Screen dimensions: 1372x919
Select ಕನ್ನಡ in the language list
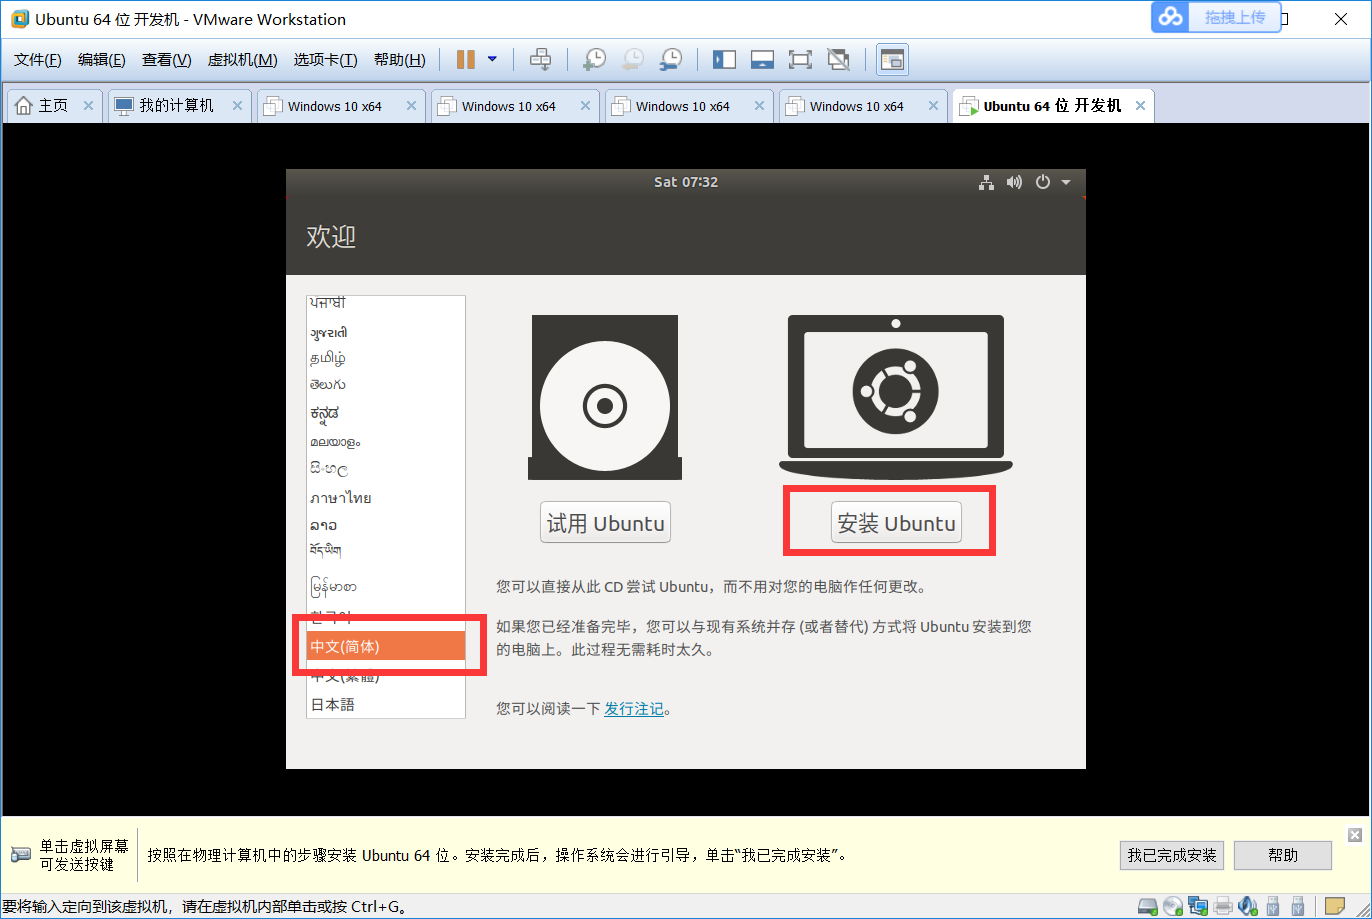tap(386, 413)
